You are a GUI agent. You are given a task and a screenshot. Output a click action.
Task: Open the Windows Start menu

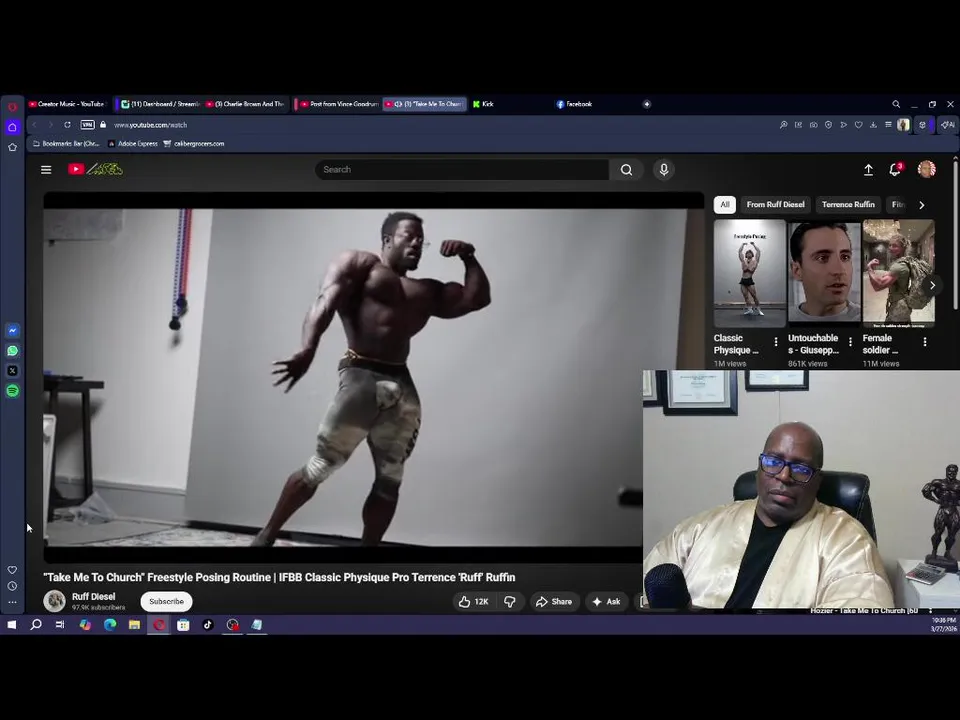click(12, 625)
